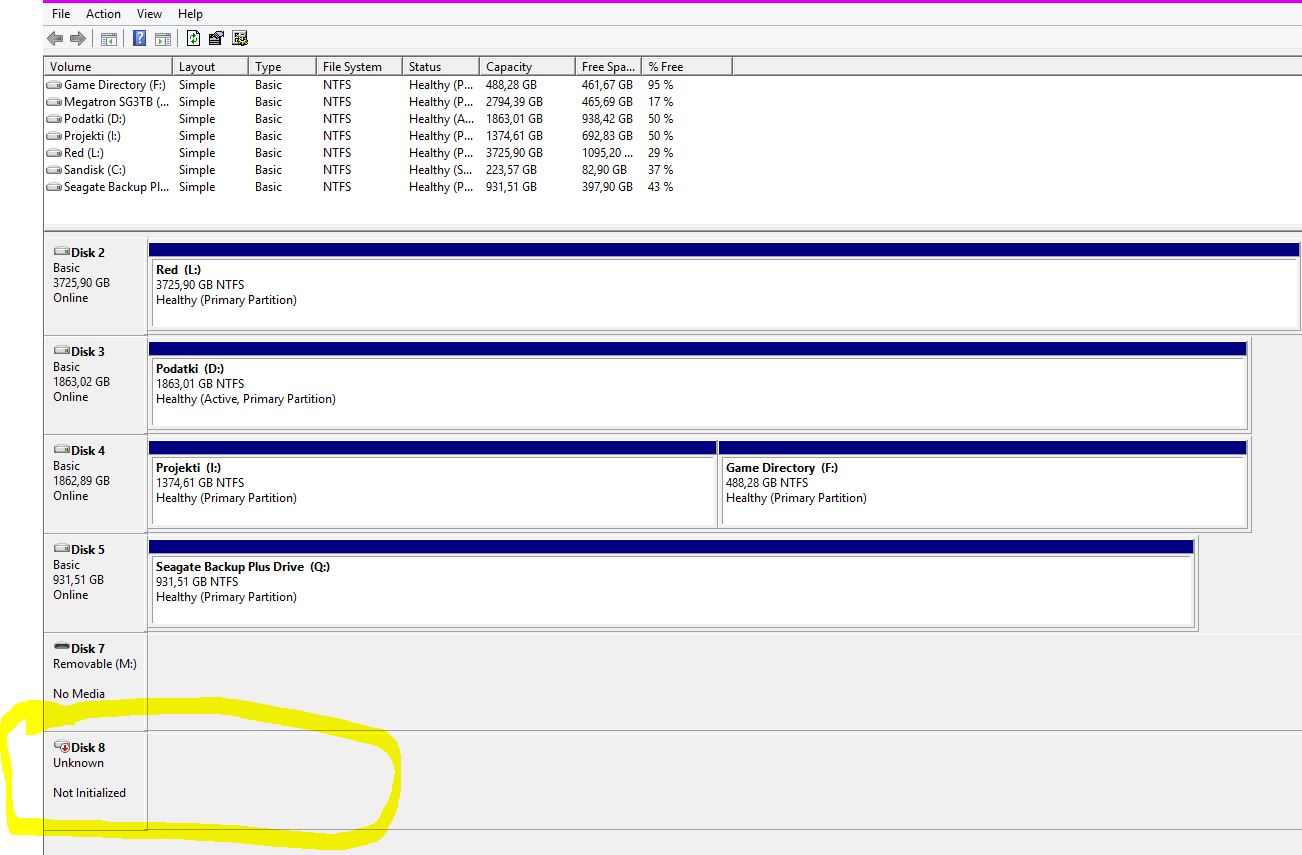Select the Projekti (I:) volume icon in list

[54, 136]
